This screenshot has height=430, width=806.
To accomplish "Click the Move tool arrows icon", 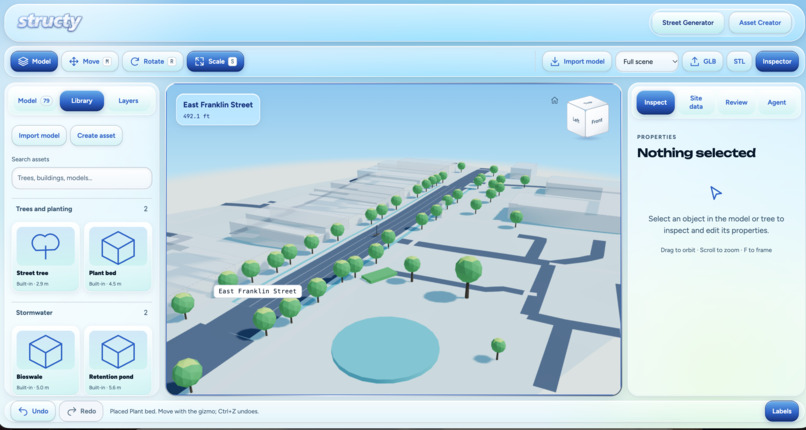I will click(x=74, y=62).
